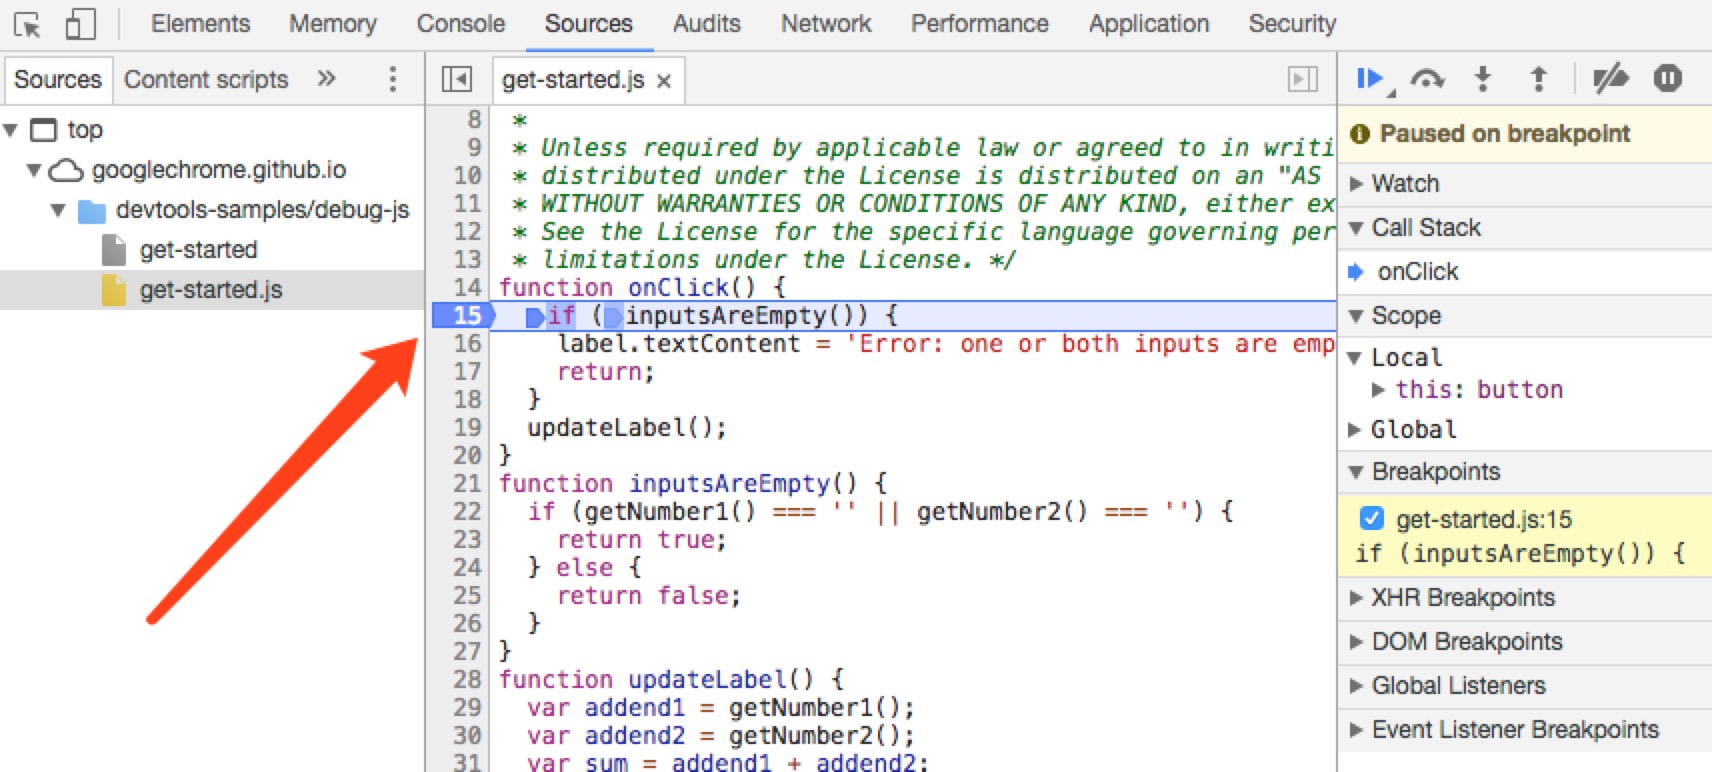Select the Sources navigator sub-tab

(x=58, y=79)
